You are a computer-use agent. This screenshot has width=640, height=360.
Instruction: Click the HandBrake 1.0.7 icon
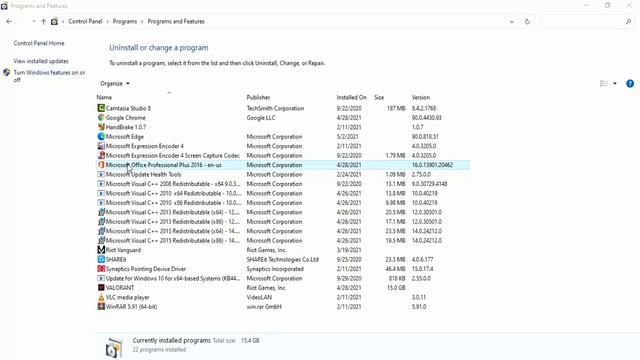click(101, 127)
